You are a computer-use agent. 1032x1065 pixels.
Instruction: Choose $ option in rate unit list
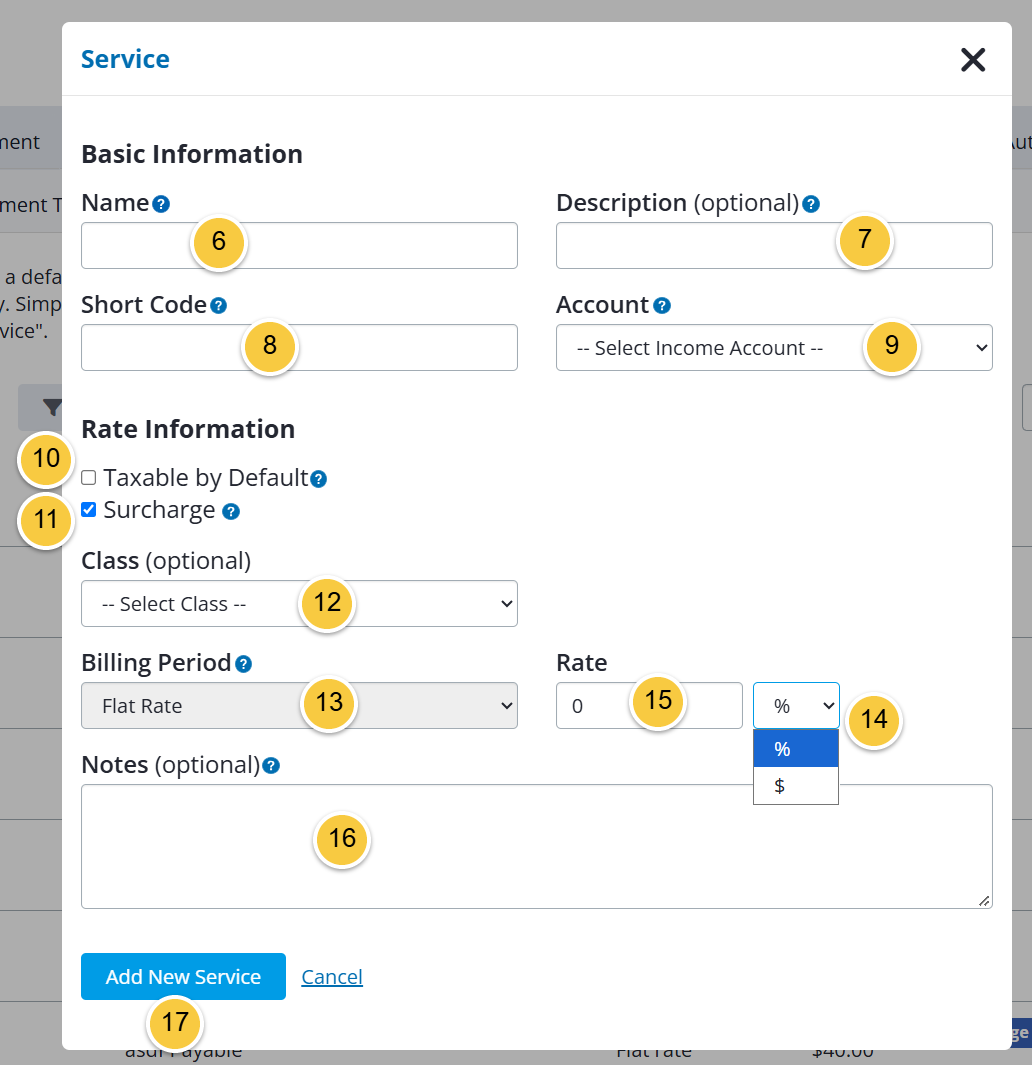pos(796,786)
